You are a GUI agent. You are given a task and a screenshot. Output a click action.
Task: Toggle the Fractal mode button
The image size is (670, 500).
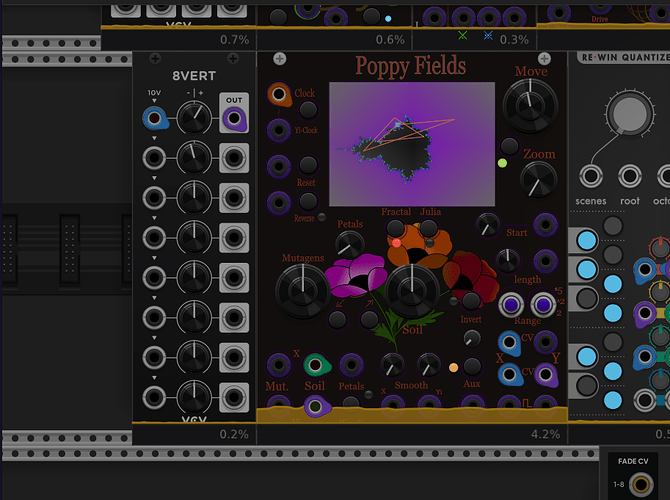[x=397, y=229]
